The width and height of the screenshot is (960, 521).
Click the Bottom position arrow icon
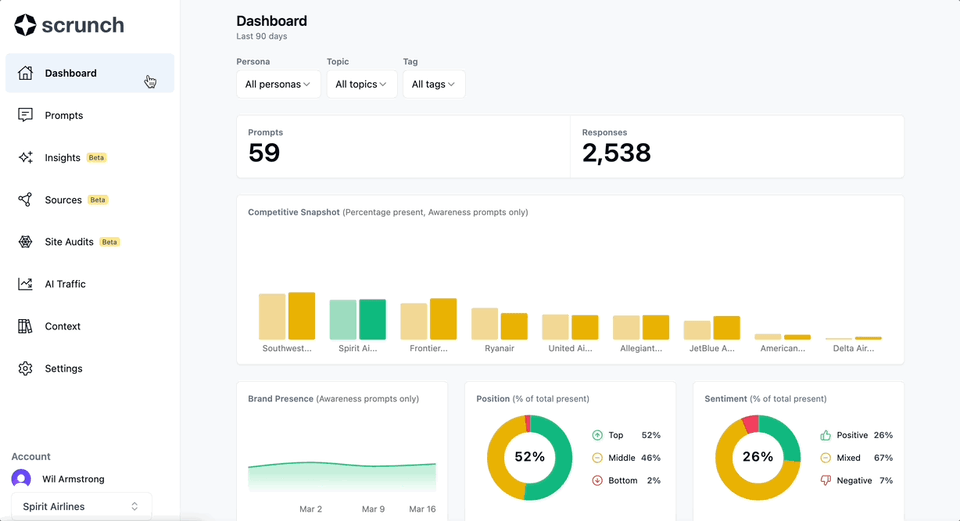pyautogui.click(x=597, y=481)
